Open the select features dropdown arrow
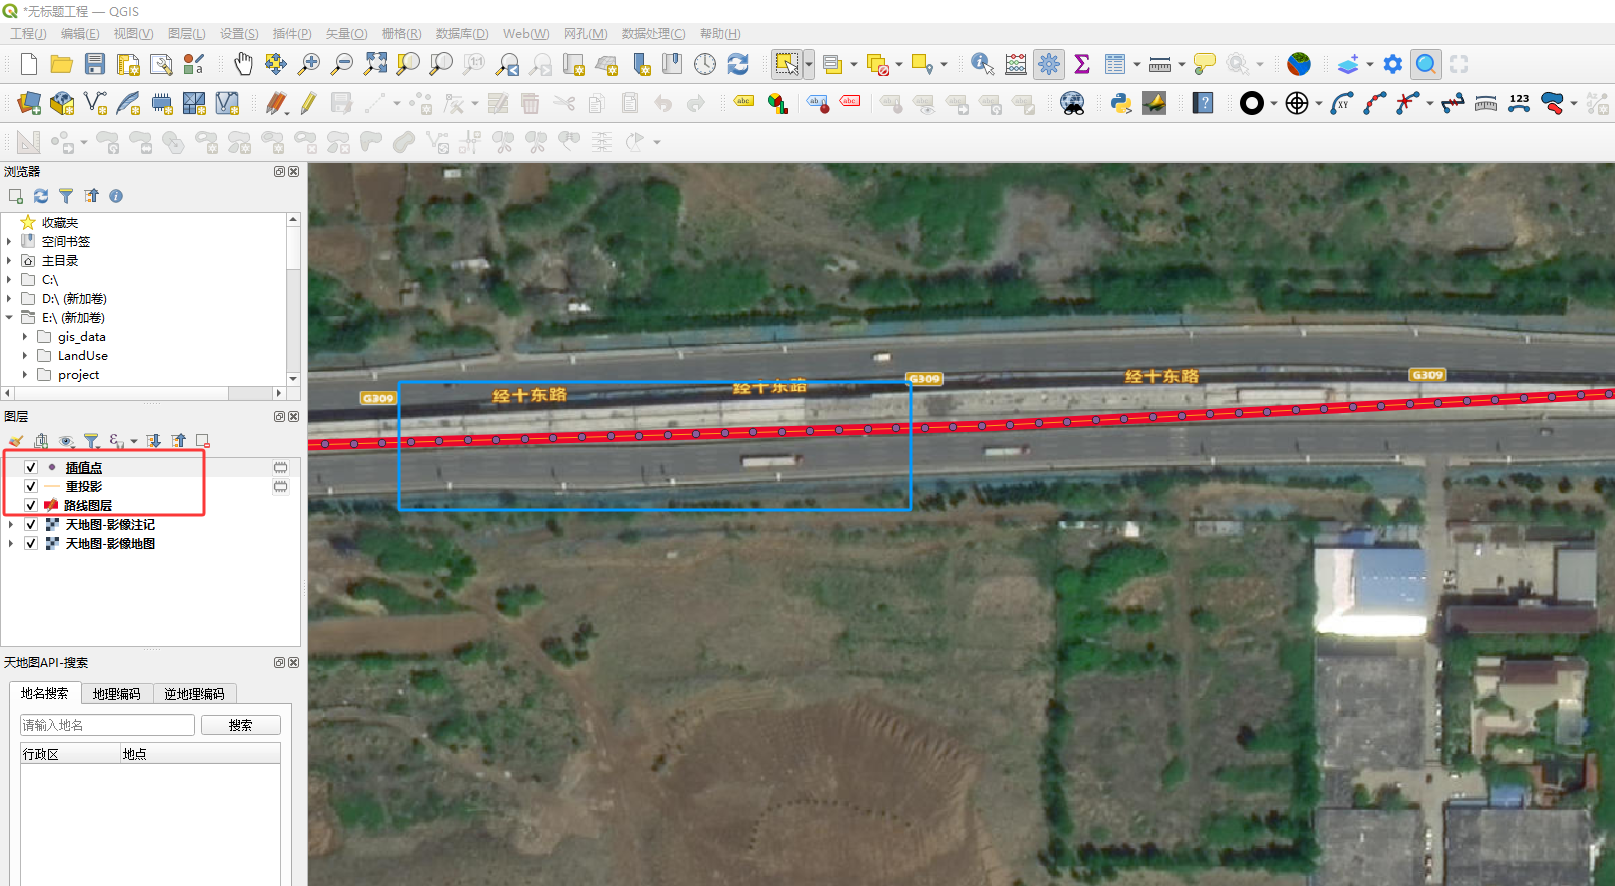This screenshot has width=1615, height=886. pos(809,64)
